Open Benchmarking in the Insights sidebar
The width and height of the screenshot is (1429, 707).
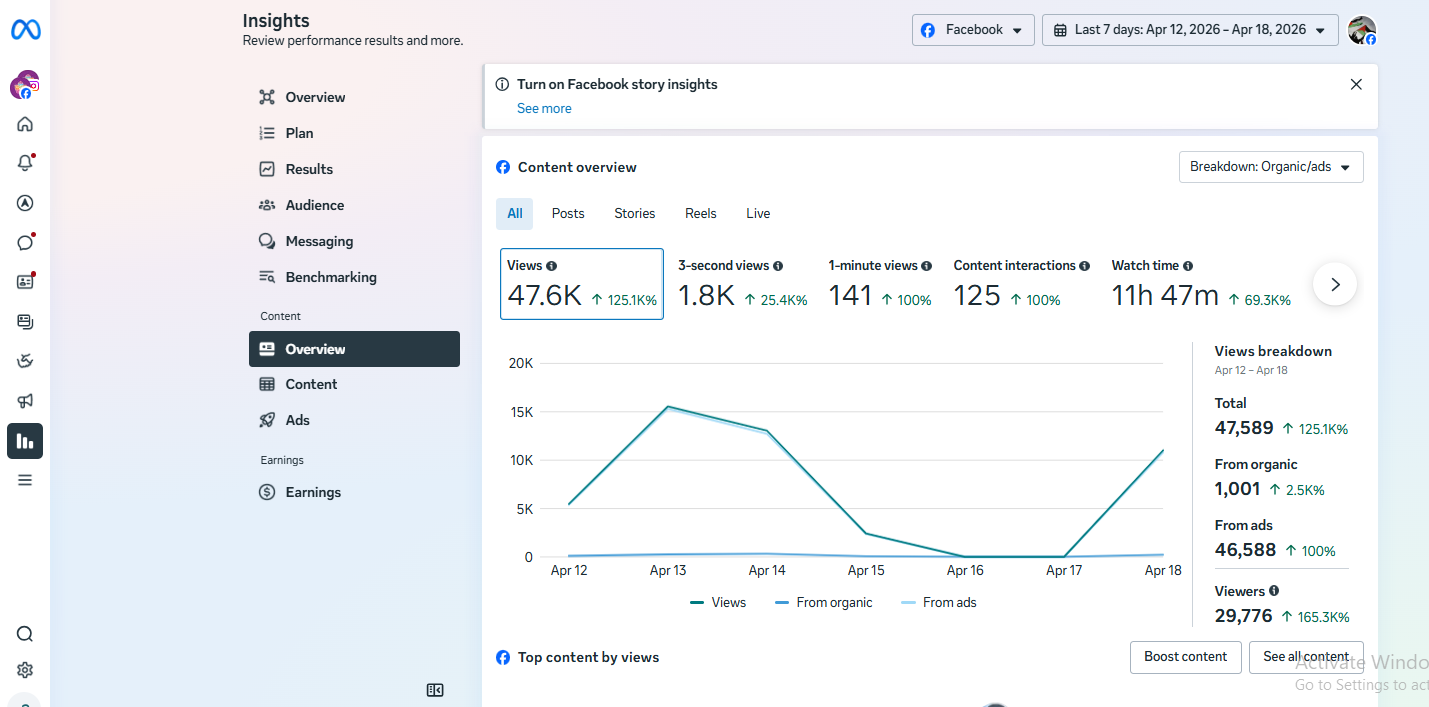coord(354,277)
